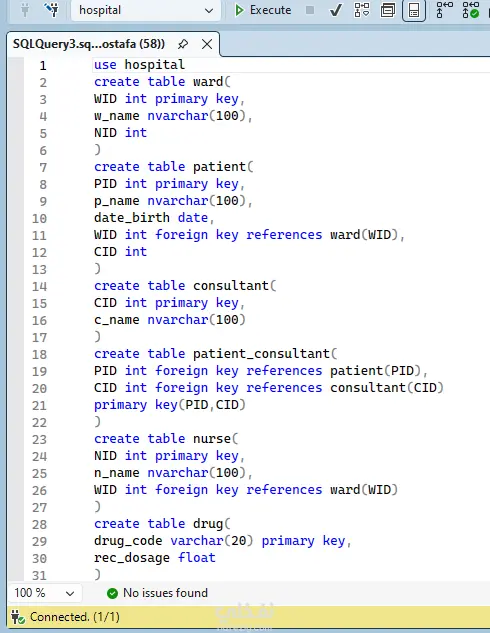Close the SQLQuery3.sql tab
The height and width of the screenshot is (633, 490).
coord(207,44)
